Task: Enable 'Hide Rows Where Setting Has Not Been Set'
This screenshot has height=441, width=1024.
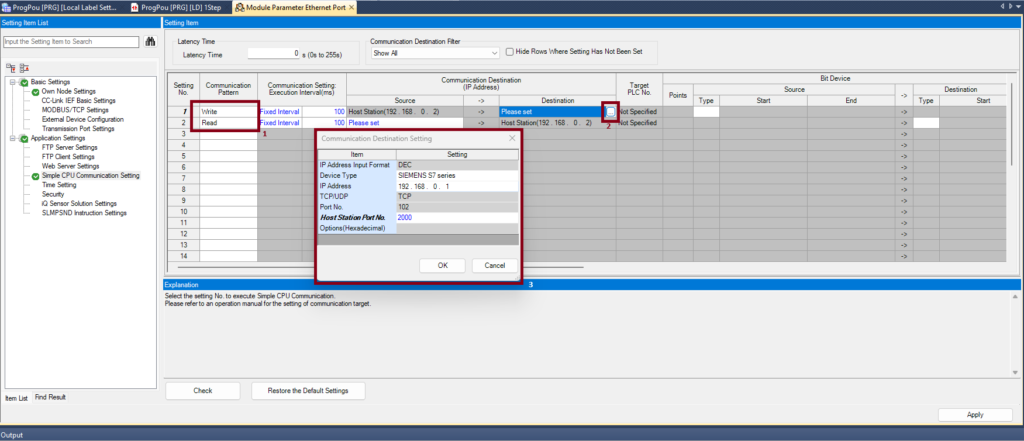Action: [x=510, y=51]
